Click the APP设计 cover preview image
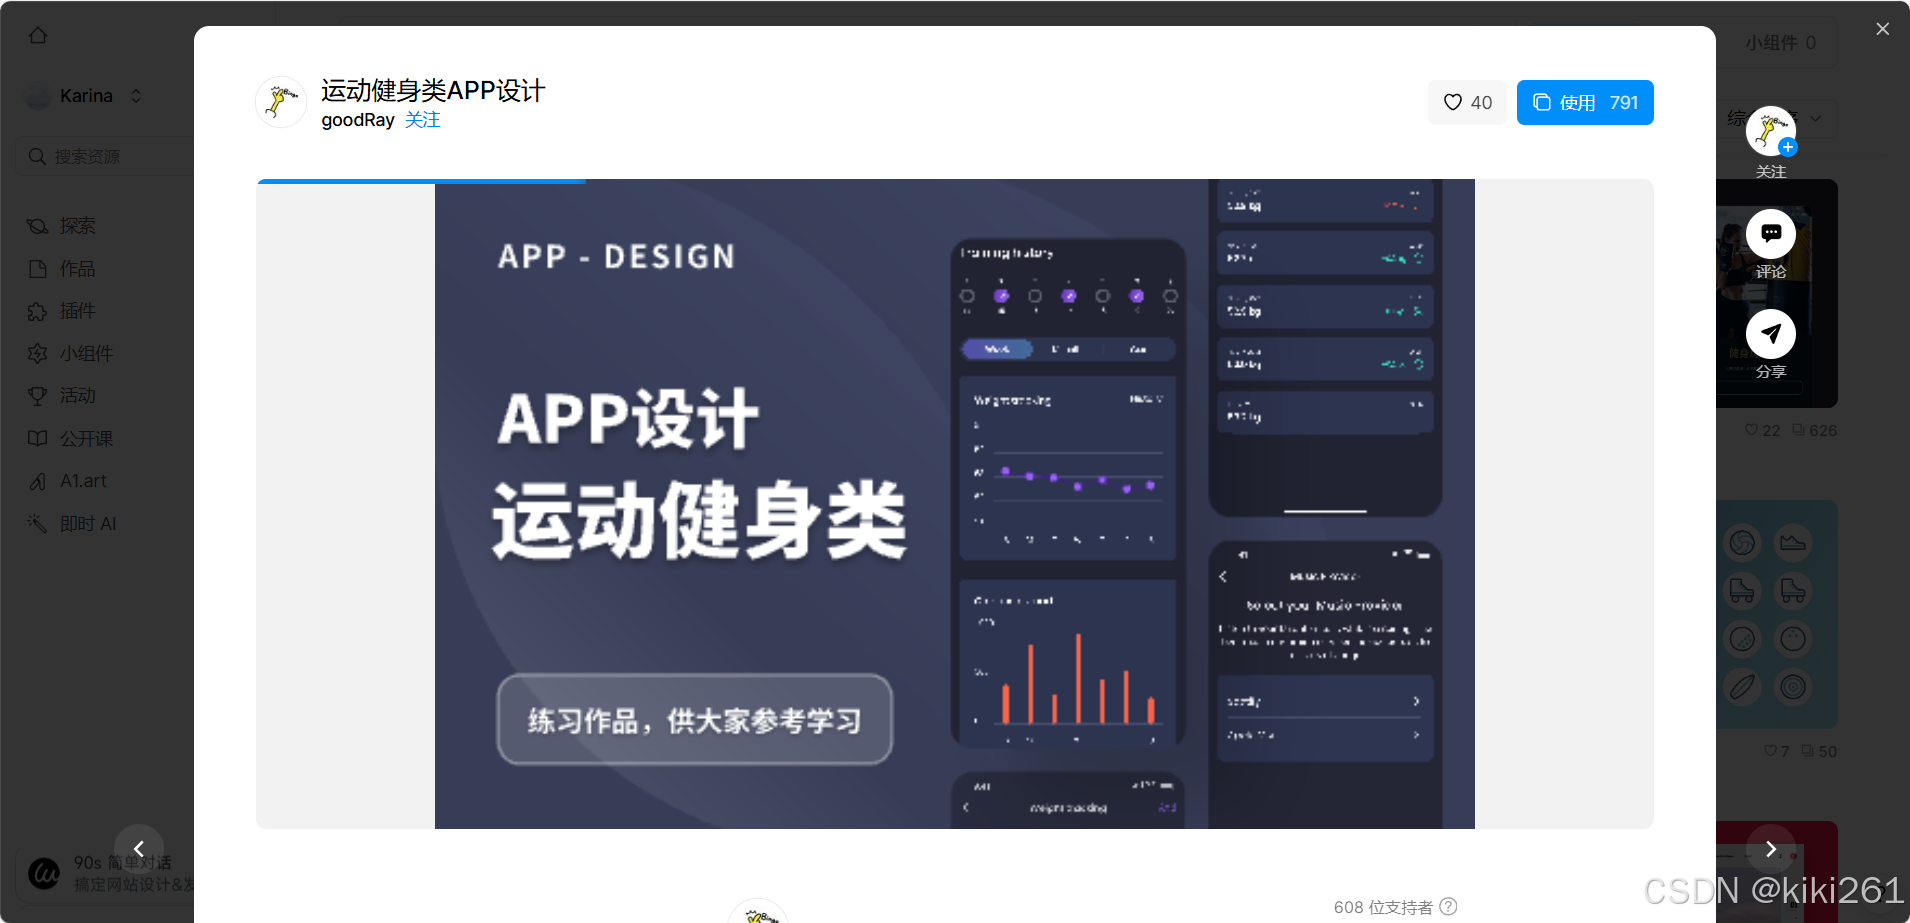 (x=955, y=504)
